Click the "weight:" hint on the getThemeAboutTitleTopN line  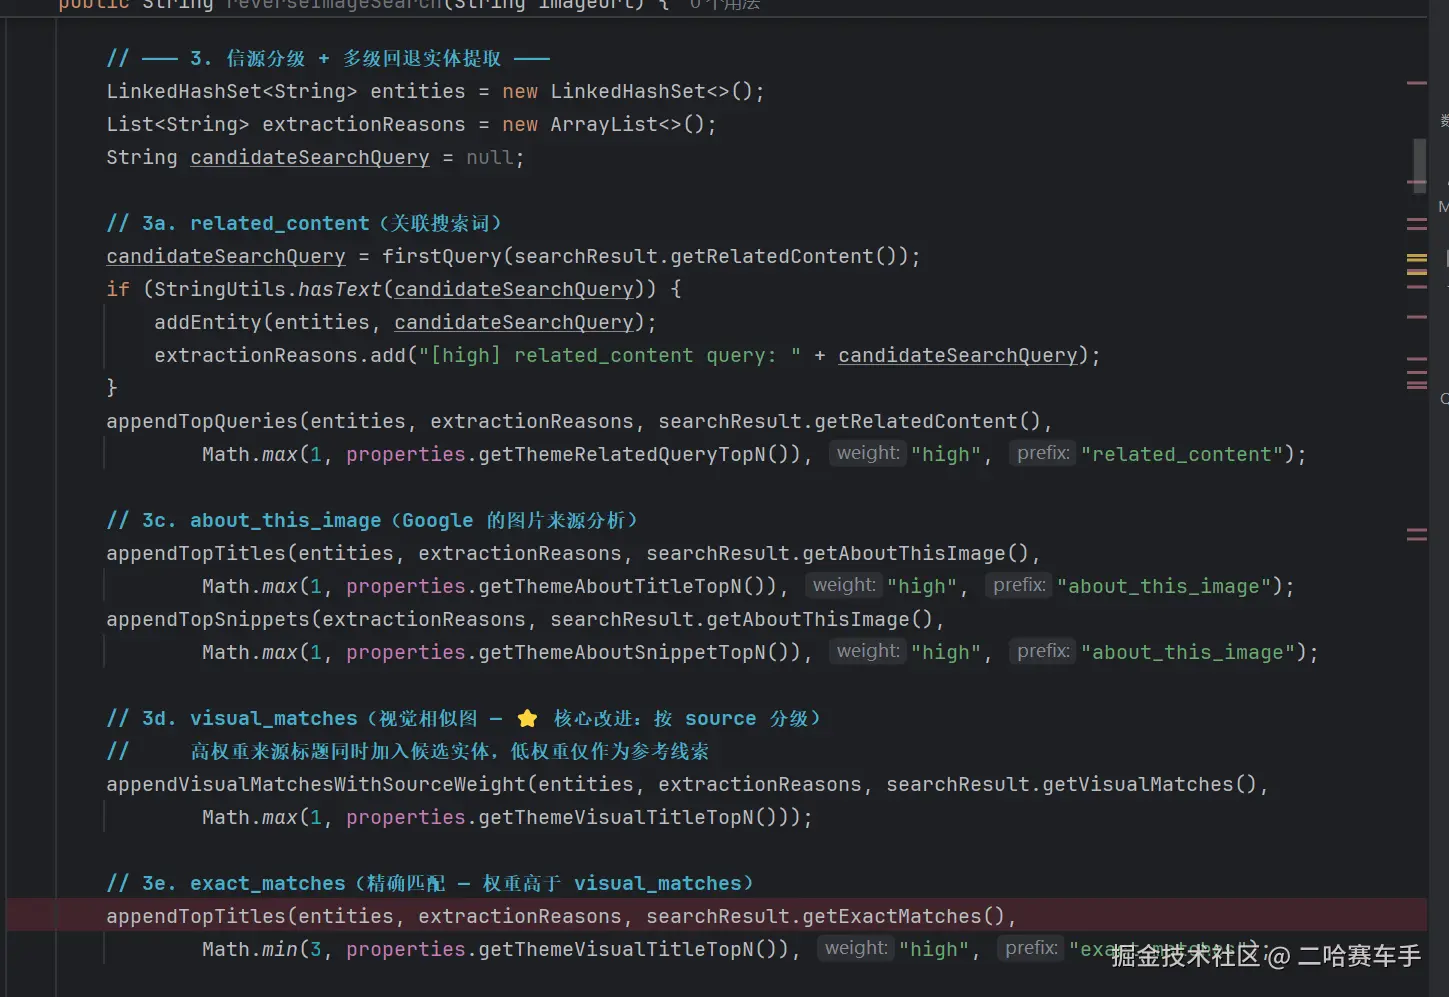click(844, 585)
